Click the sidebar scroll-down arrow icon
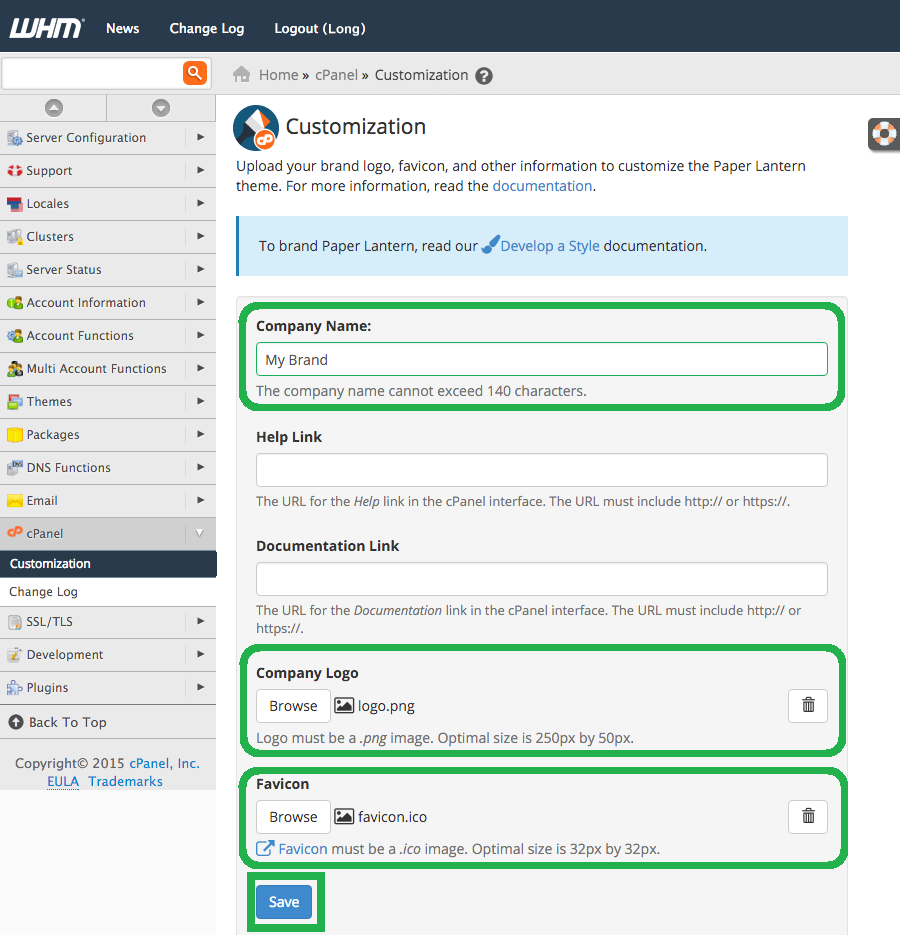Screen dimensions: 900x935 click(161, 108)
